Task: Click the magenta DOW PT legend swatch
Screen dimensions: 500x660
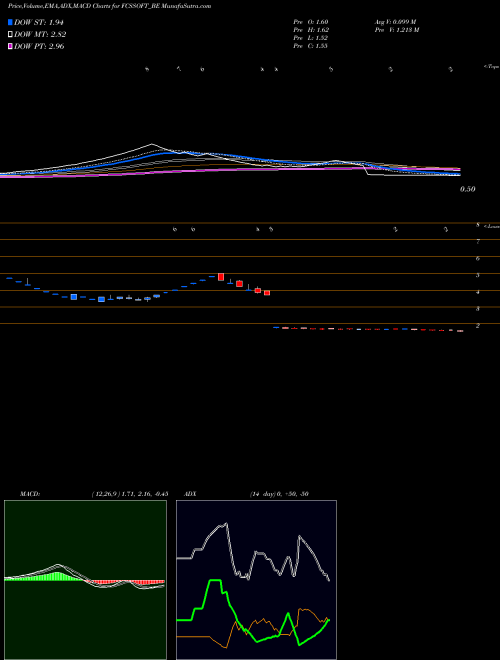Action: (x=10, y=46)
